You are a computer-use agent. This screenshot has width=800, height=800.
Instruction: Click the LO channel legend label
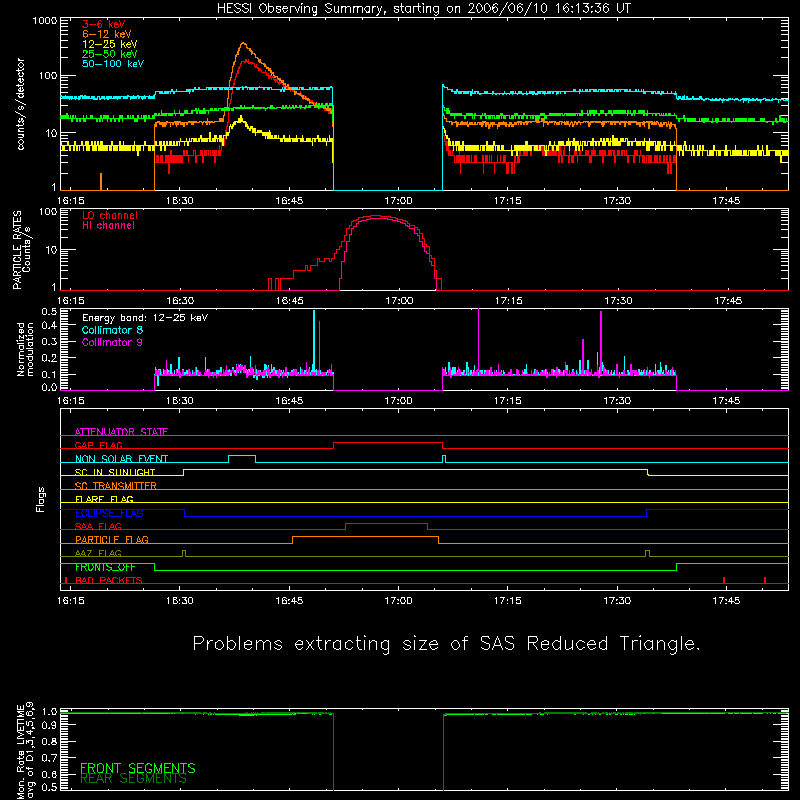tap(110, 215)
